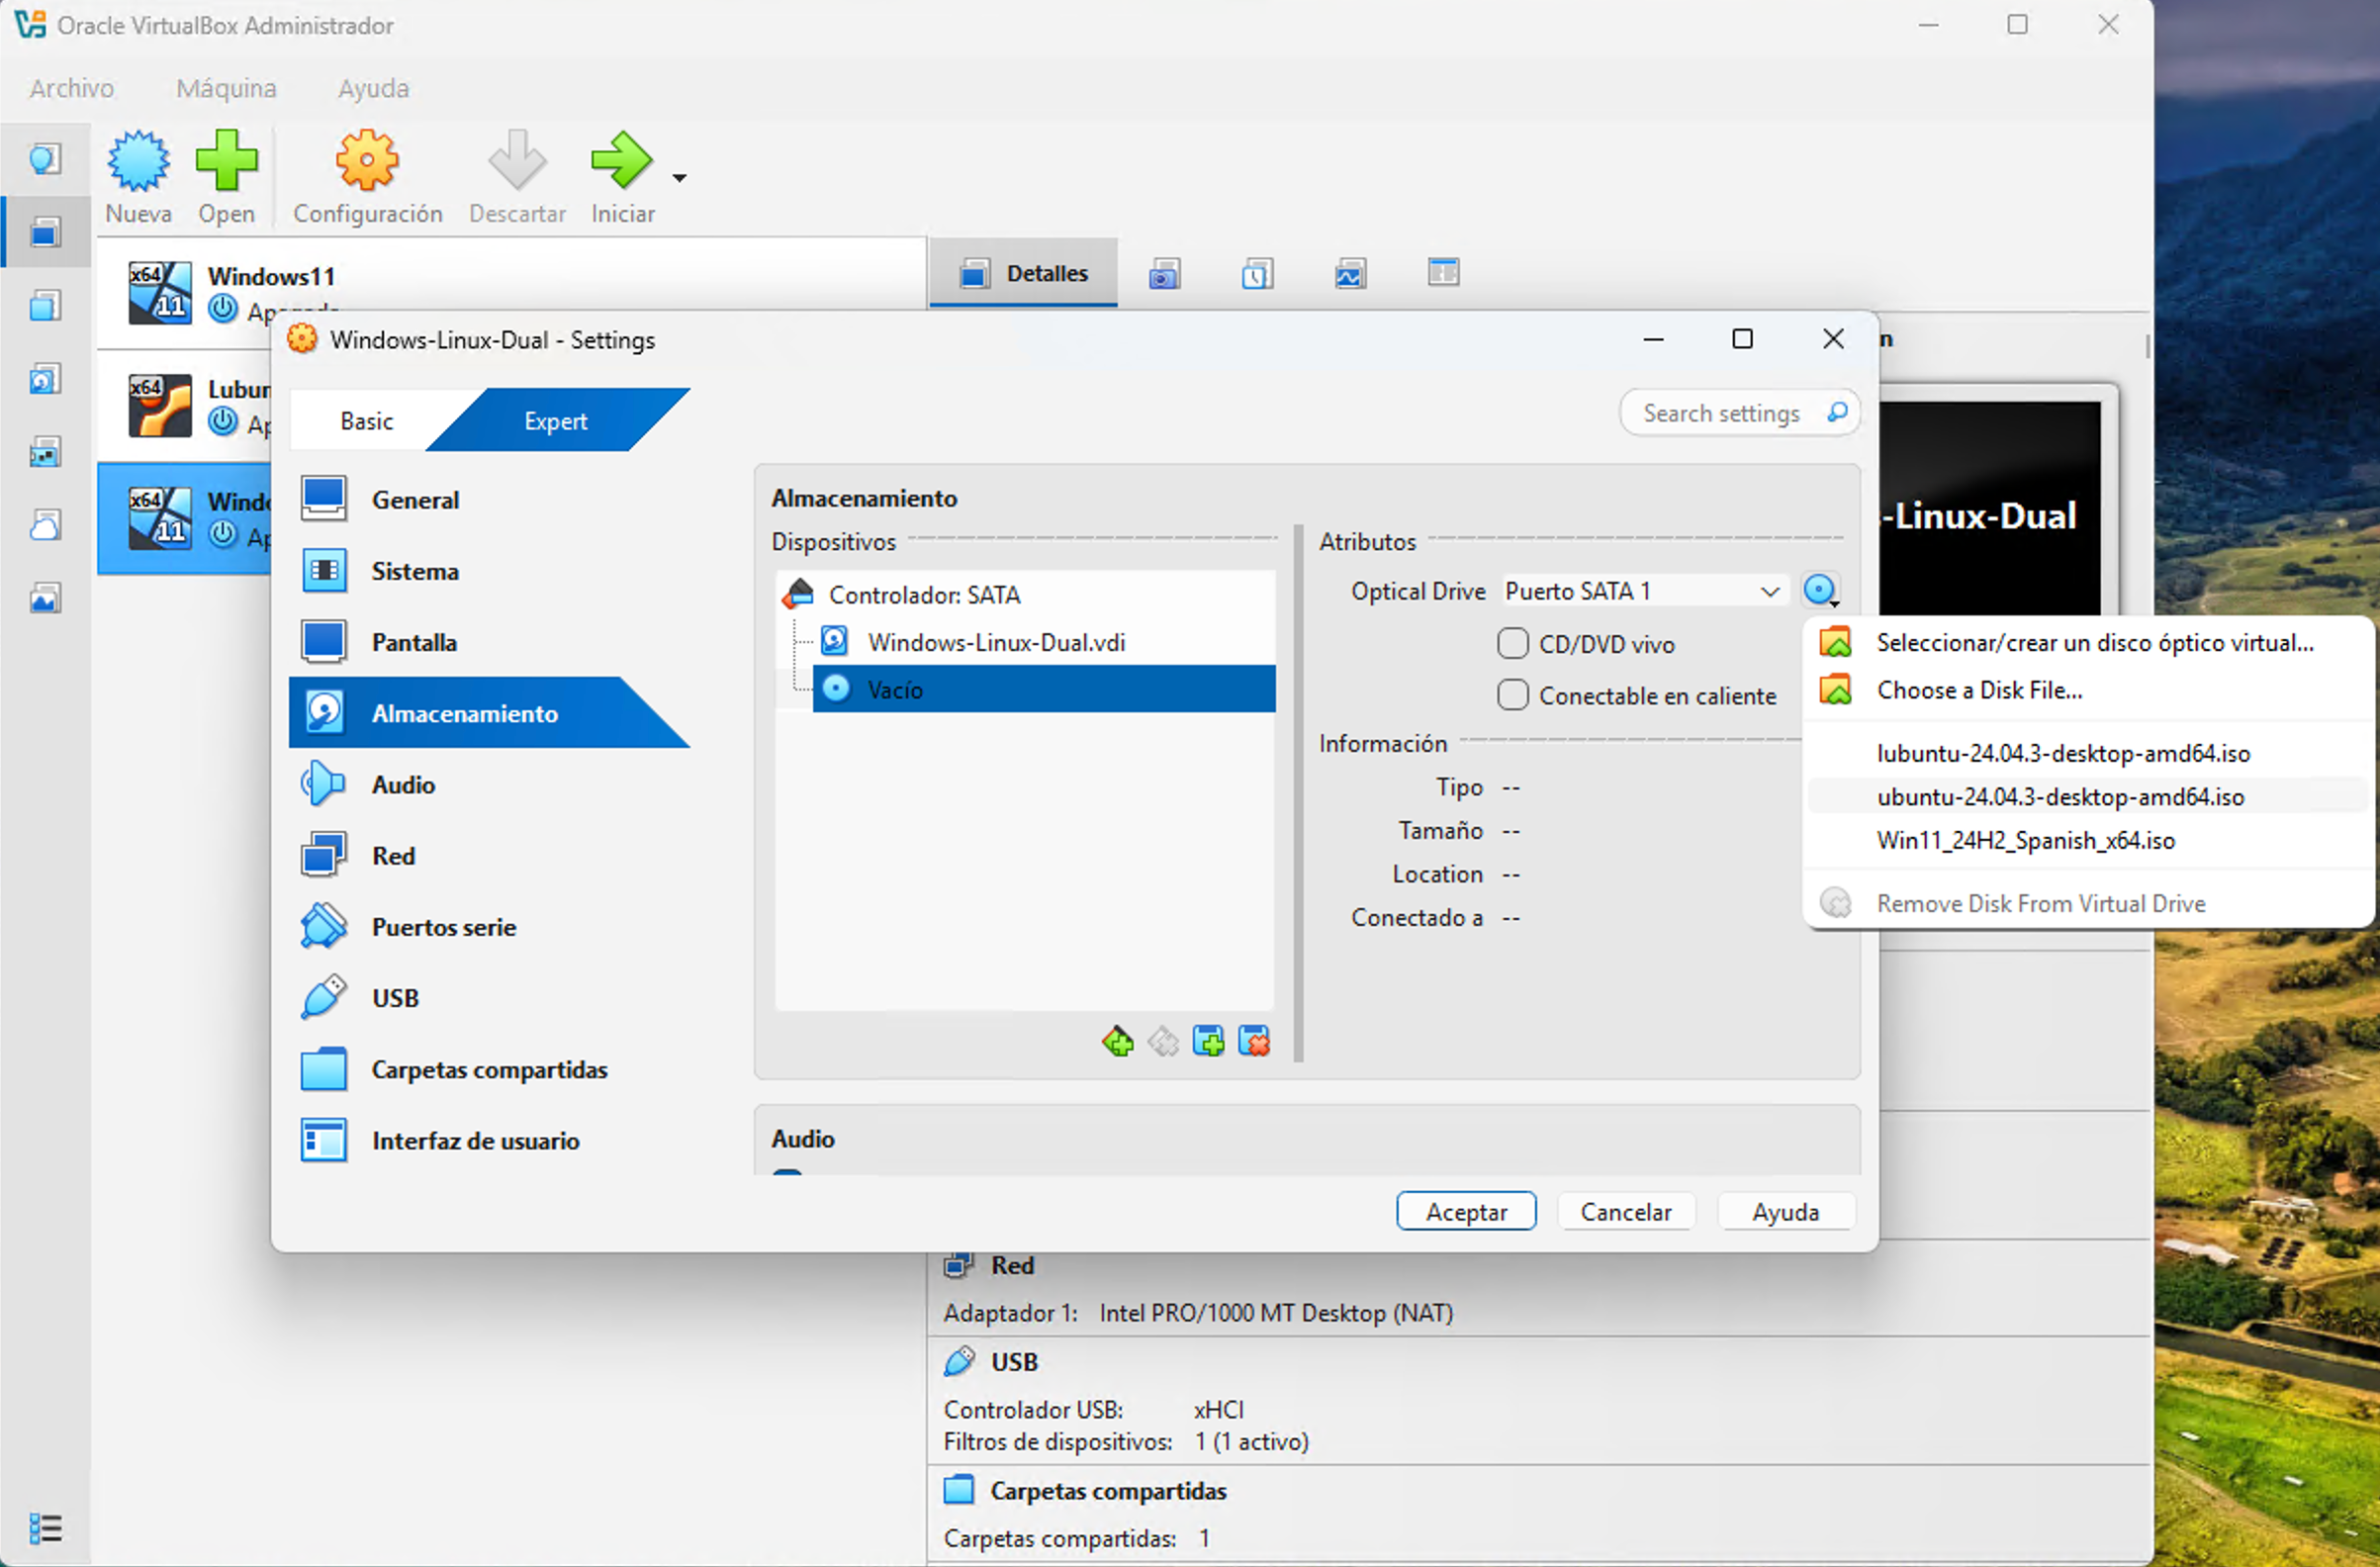Click the Ayuda button in Settings dialog
Image resolution: width=2380 pixels, height=1567 pixels.
tap(1786, 1211)
